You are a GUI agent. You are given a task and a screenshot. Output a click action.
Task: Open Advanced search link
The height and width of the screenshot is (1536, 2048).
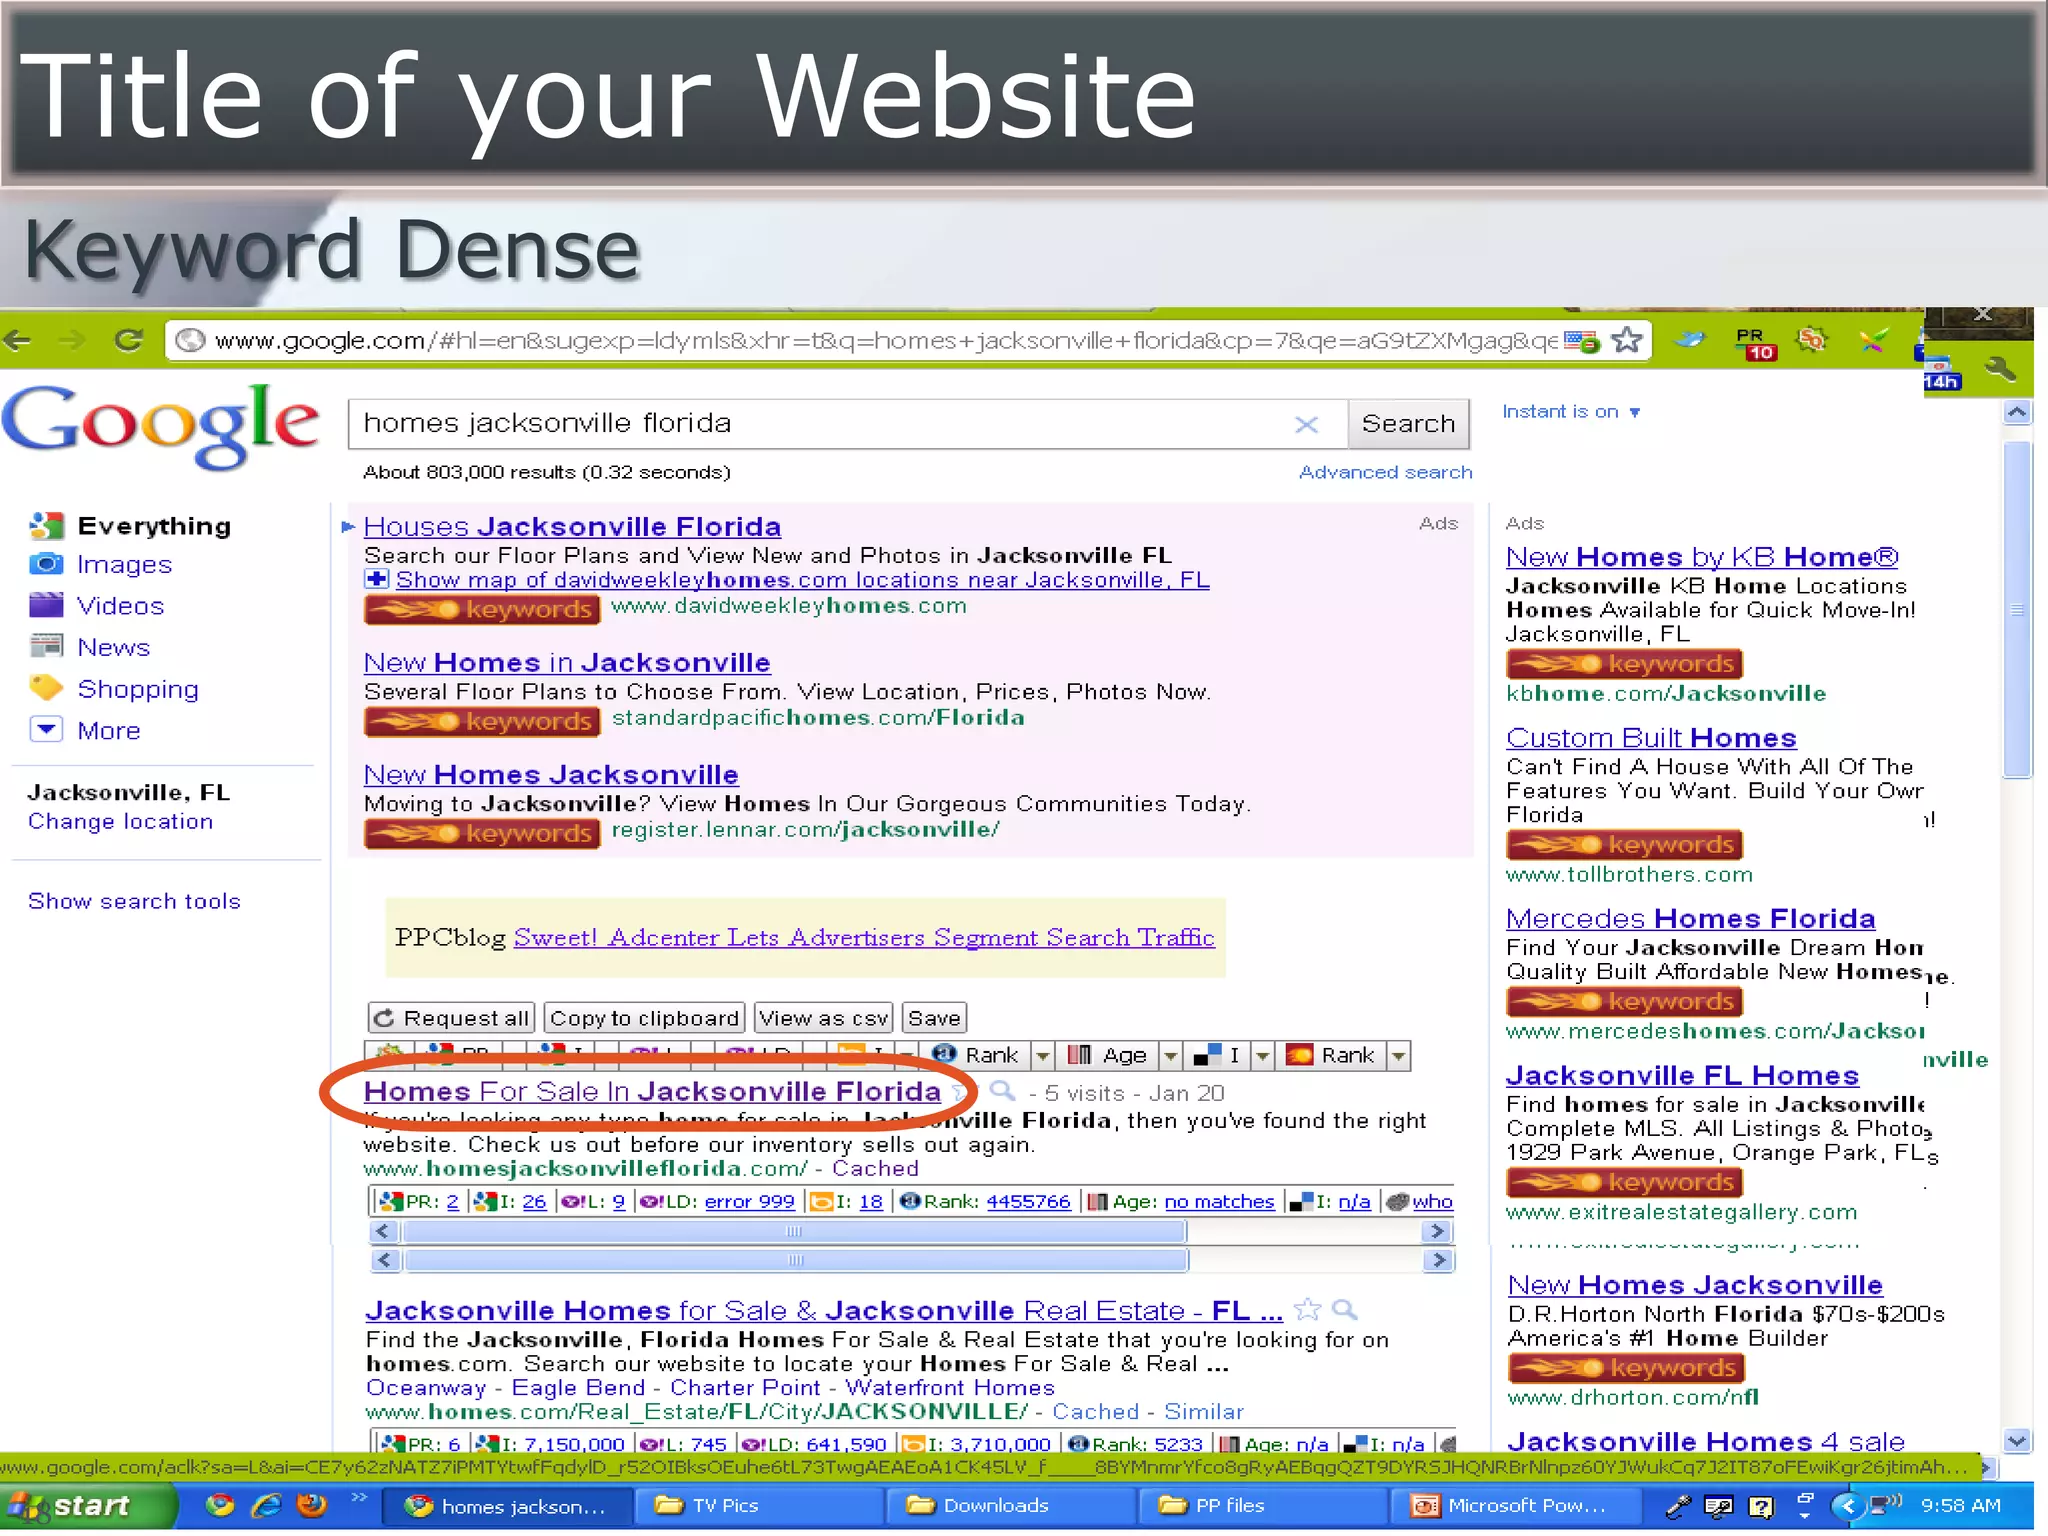coord(1385,472)
